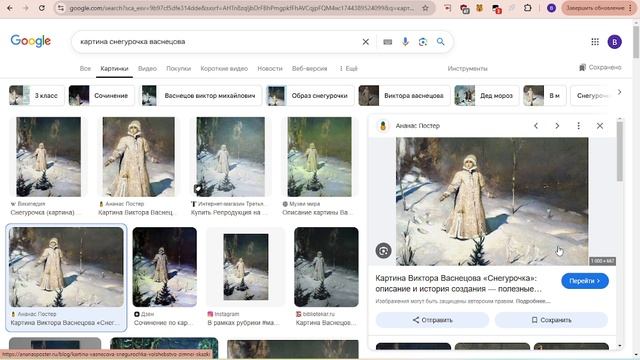The image size is (640, 360).
Task: Open the on-screen keyboard icon
Action: [387, 42]
